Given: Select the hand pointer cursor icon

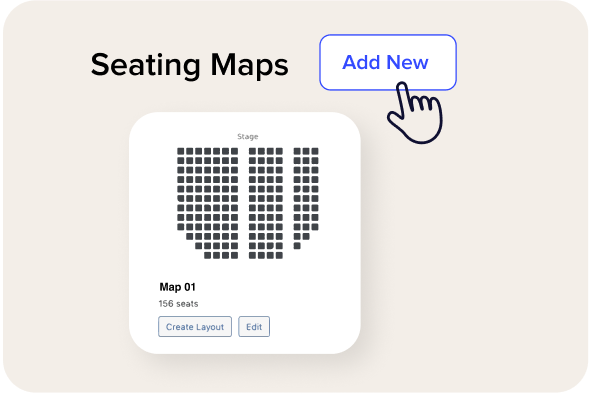Looking at the screenshot, I should [416, 113].
